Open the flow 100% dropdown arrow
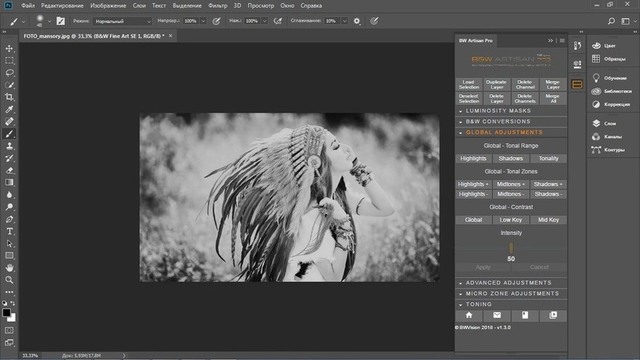The image size is (640, 360). [x=264, y=21]
